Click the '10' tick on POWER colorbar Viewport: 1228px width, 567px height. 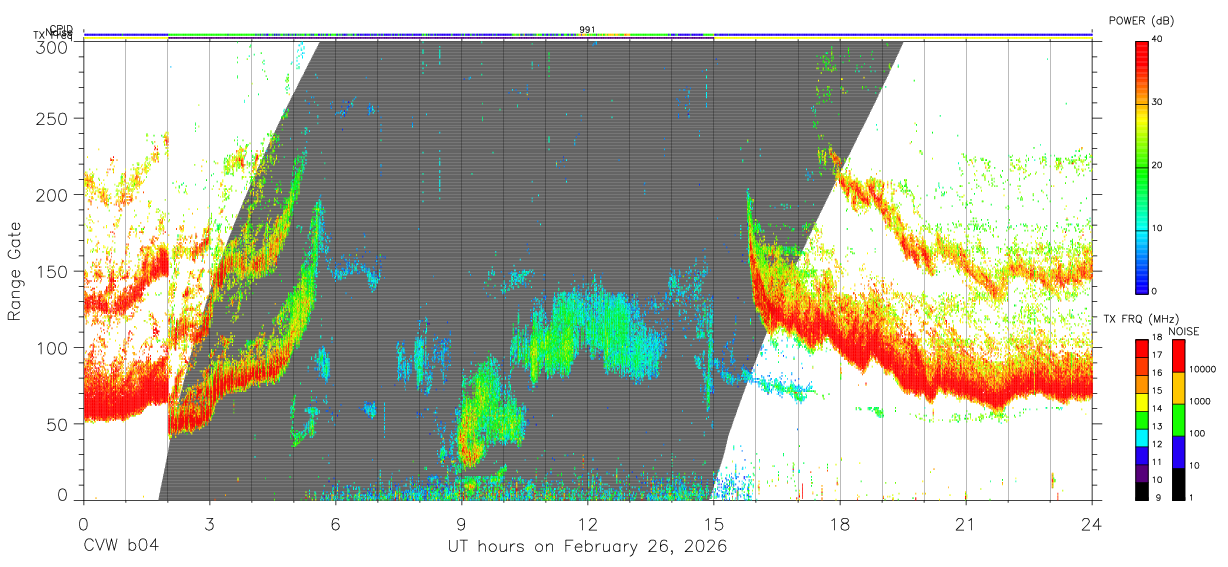(1156, 228)
